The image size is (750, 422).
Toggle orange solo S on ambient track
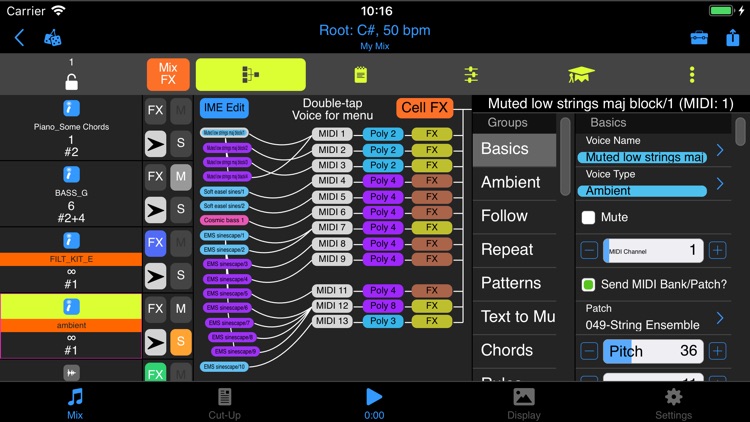181,342
